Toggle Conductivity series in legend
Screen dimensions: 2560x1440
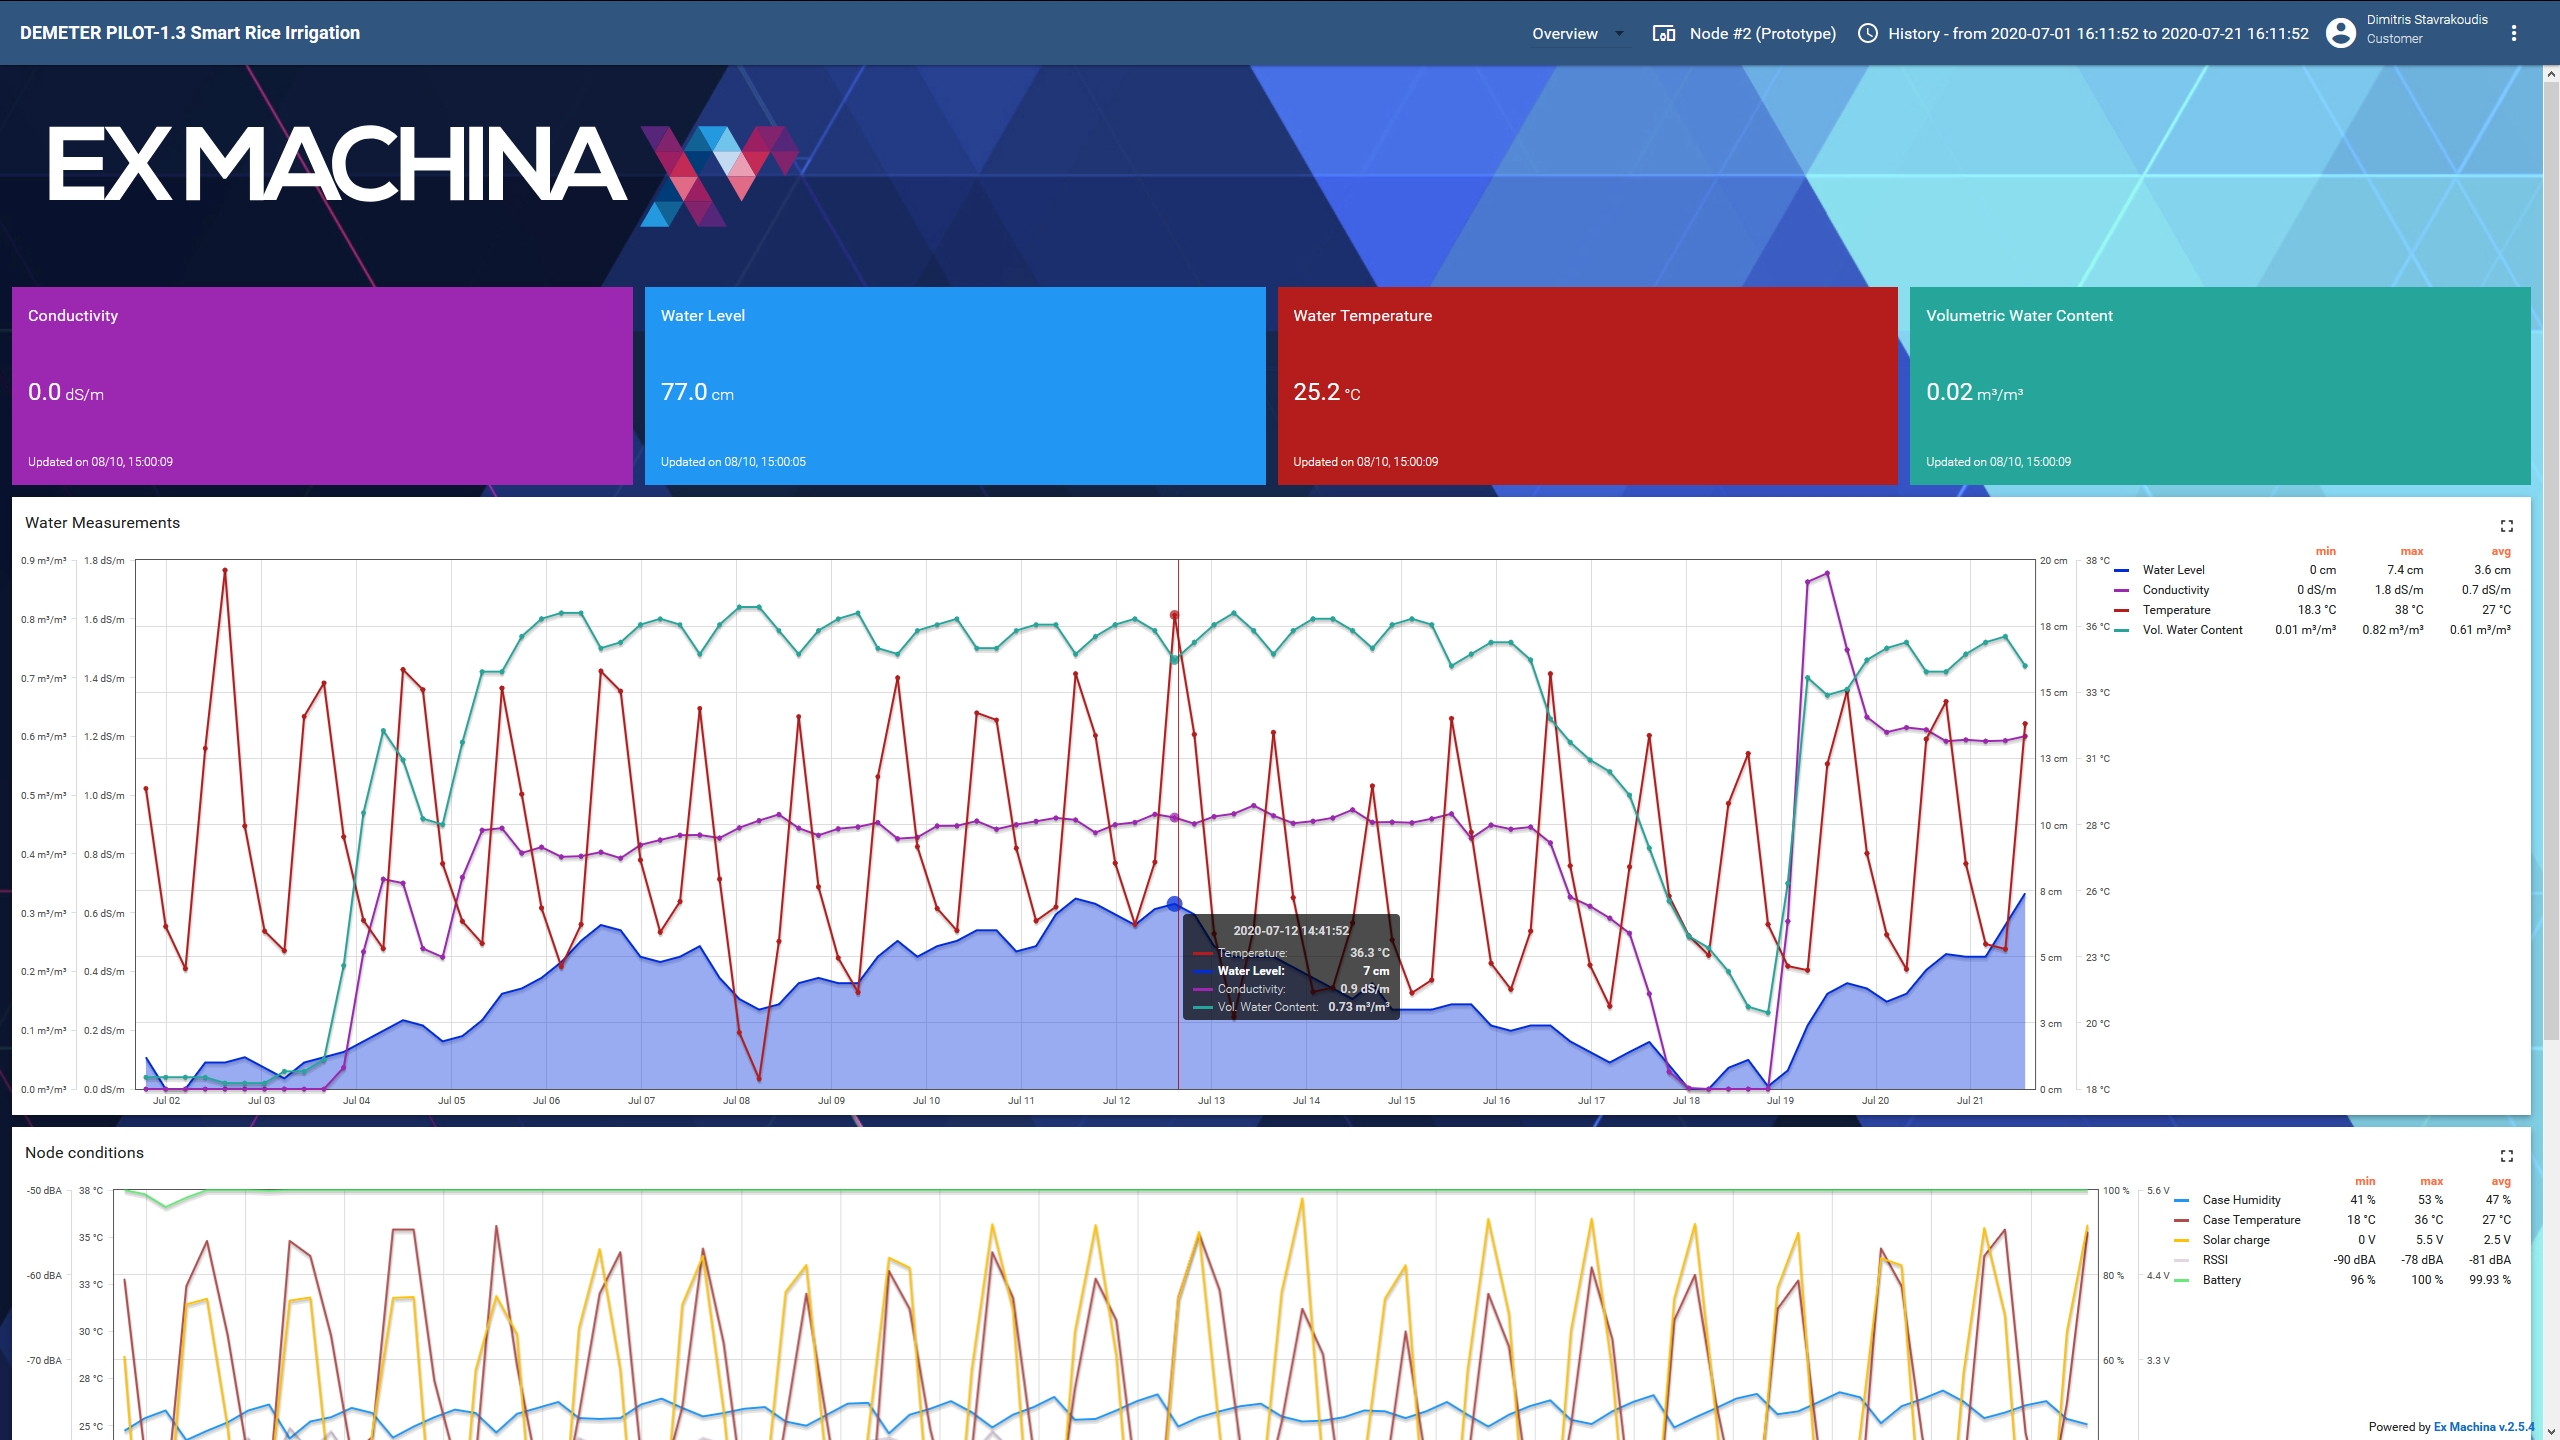tap(2175, 590)
